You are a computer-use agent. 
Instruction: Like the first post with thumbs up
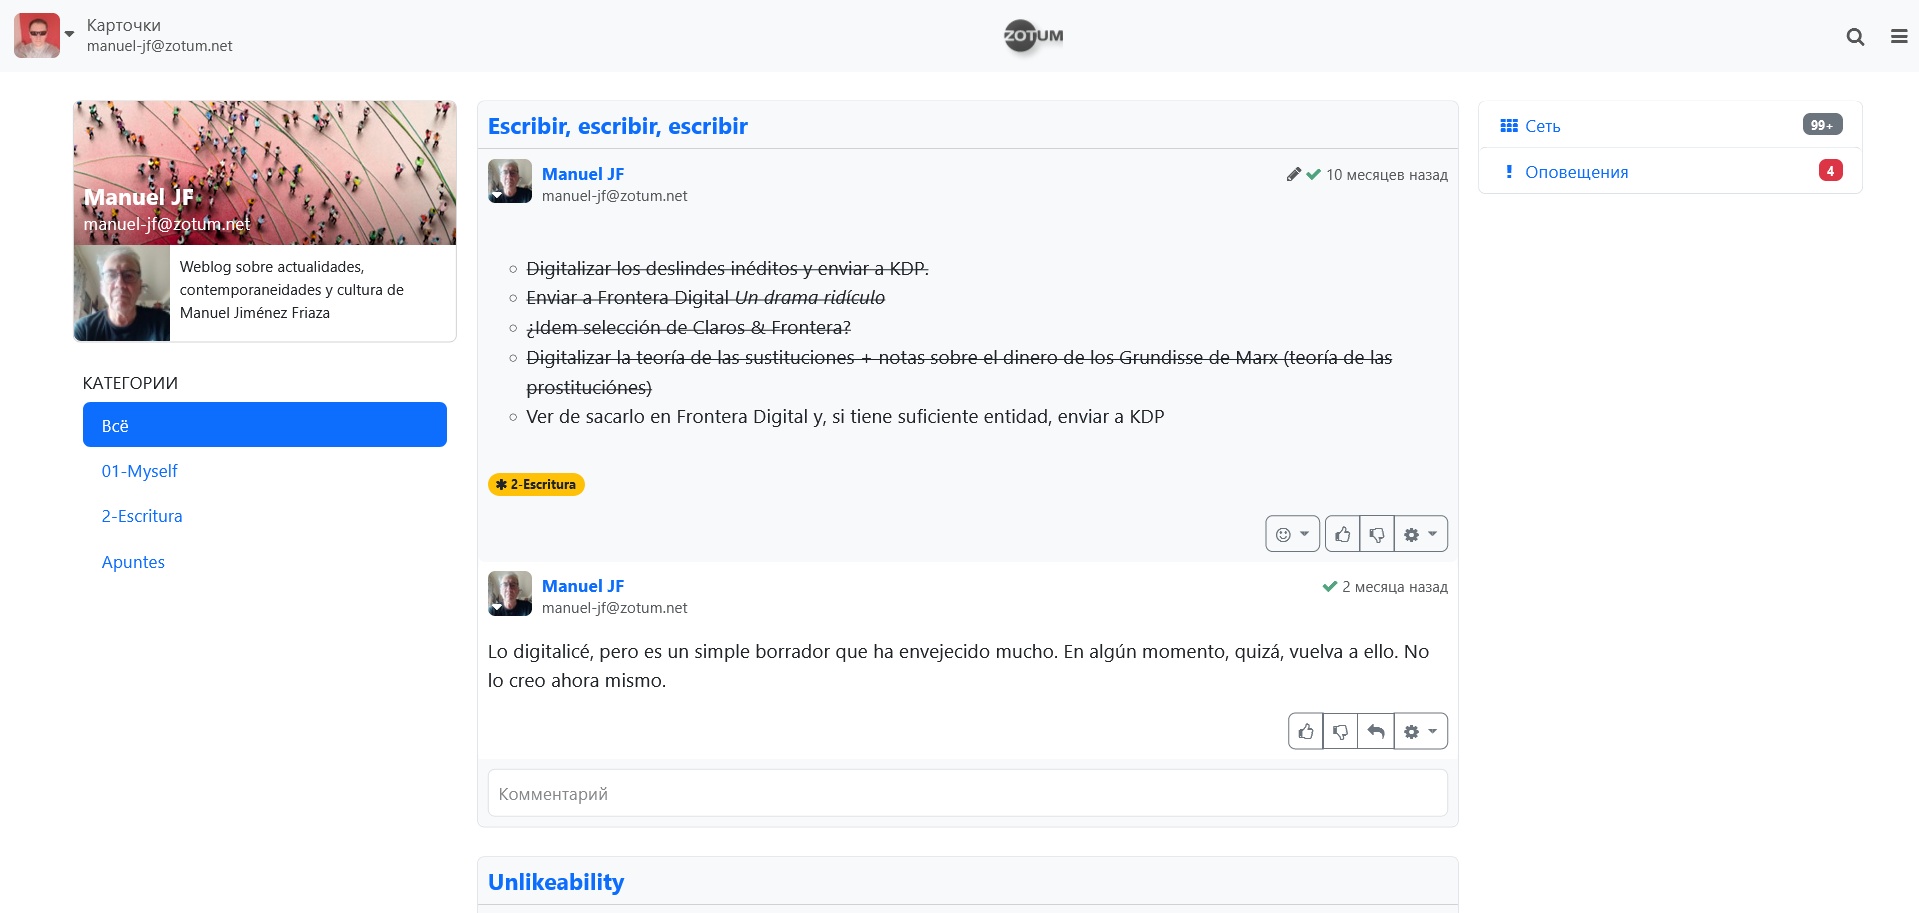click(1342, 534)
